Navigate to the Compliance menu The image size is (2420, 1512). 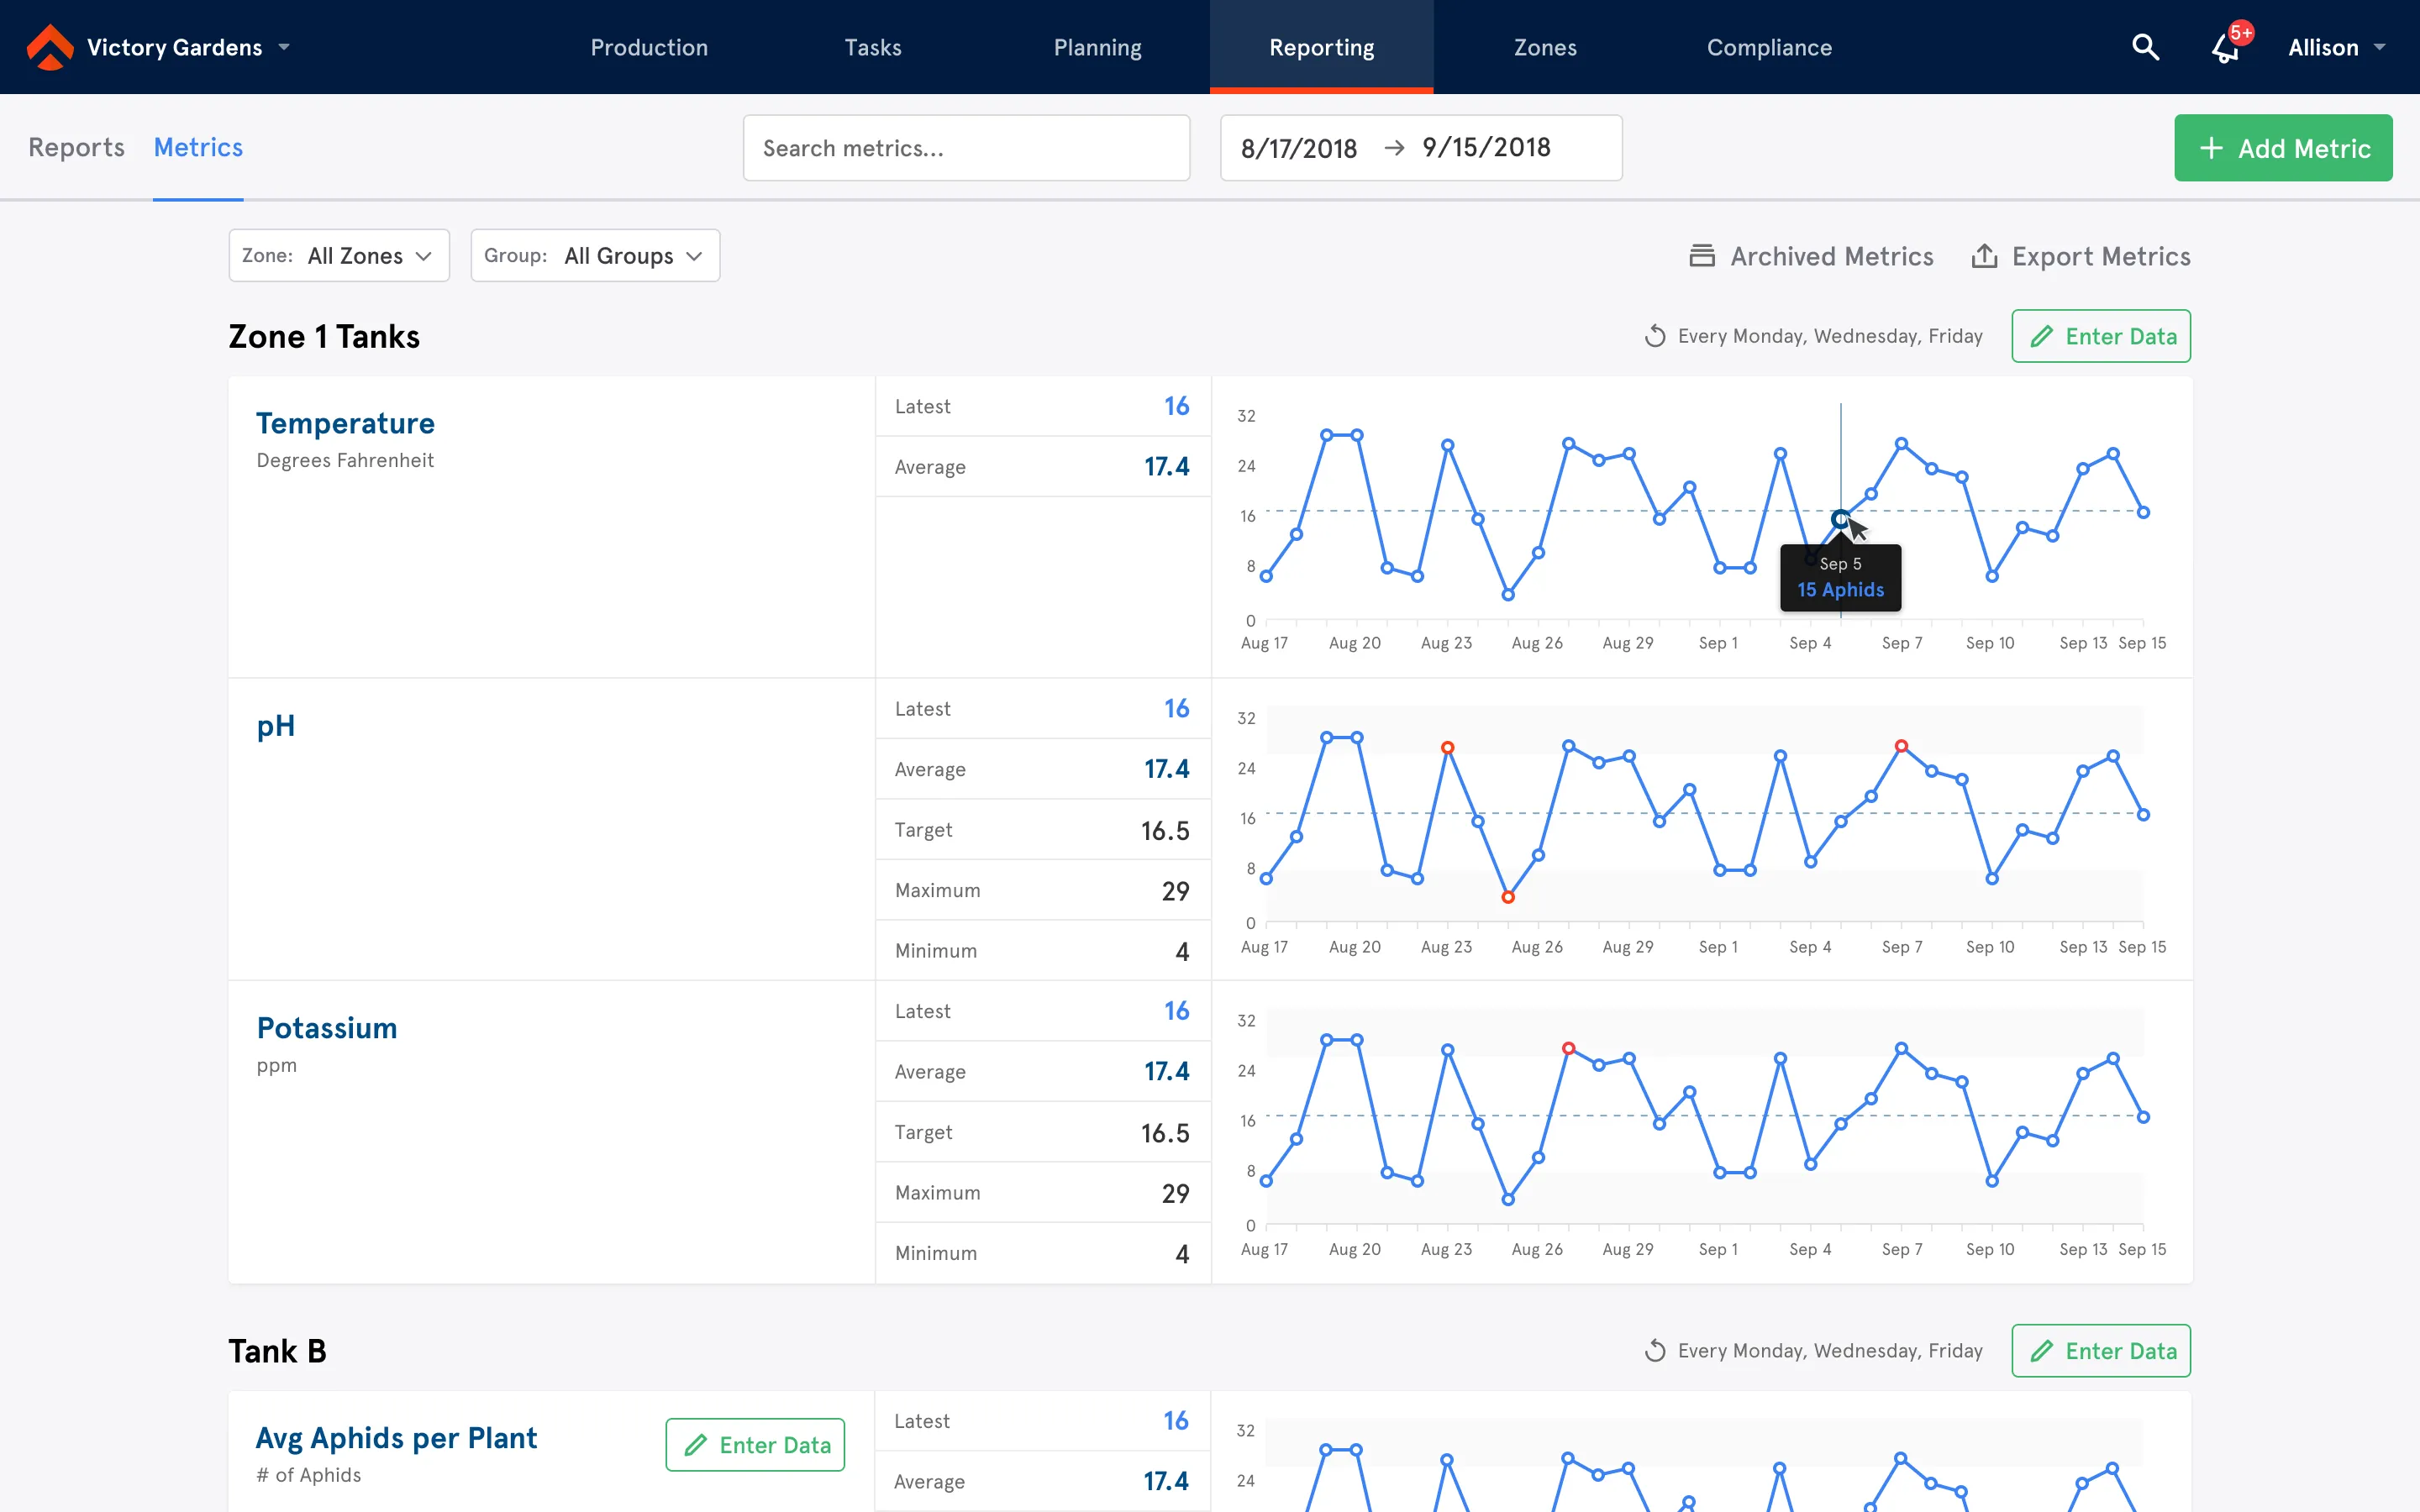tap(1769, 47)
